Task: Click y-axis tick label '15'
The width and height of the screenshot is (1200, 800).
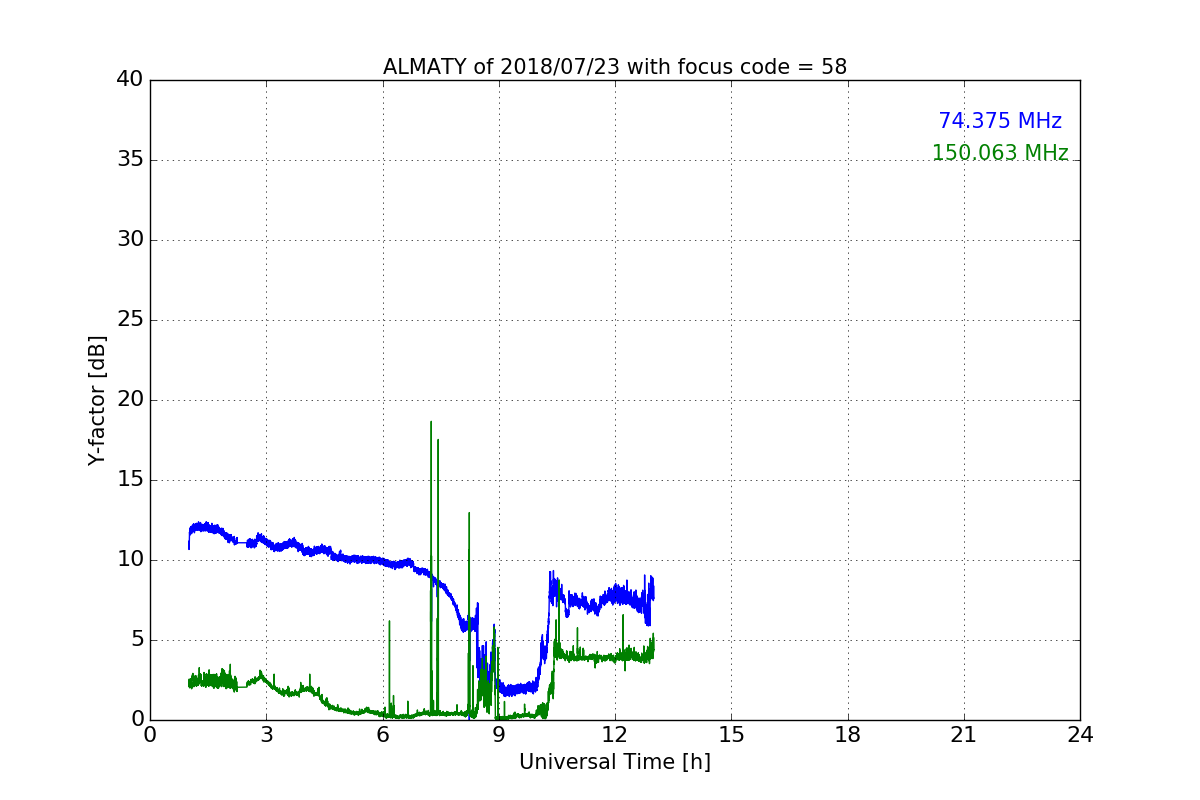Action: click(x=130, y=480)
